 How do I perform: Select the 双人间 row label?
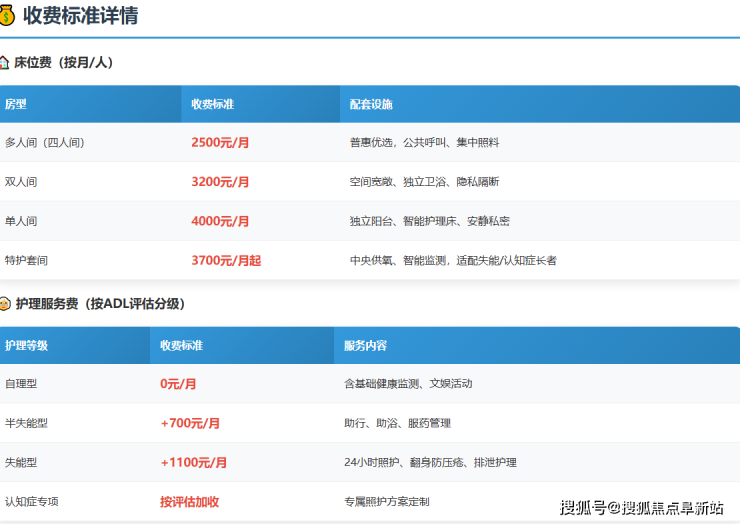pos(21,182)
